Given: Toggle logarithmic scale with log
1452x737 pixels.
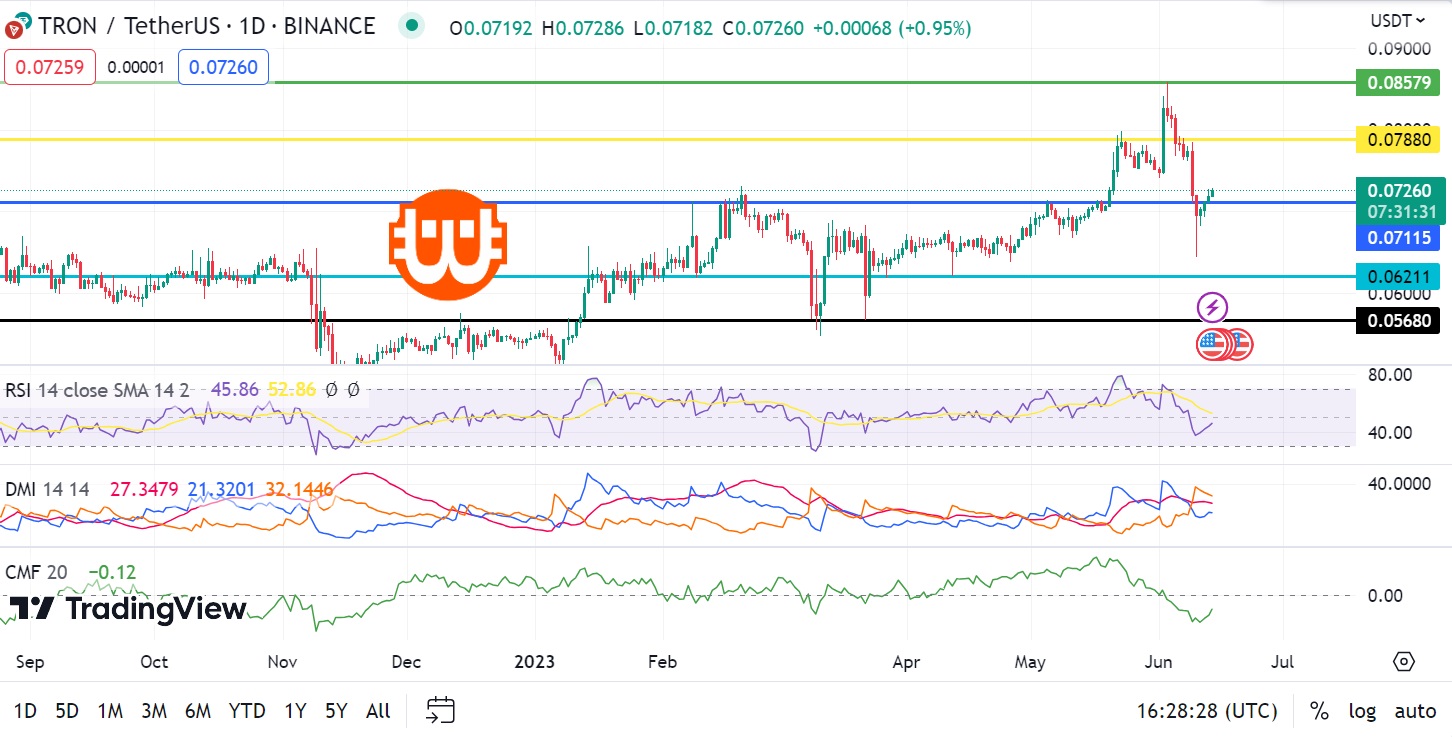Looking at the screenshot, I should (1362, 711).
